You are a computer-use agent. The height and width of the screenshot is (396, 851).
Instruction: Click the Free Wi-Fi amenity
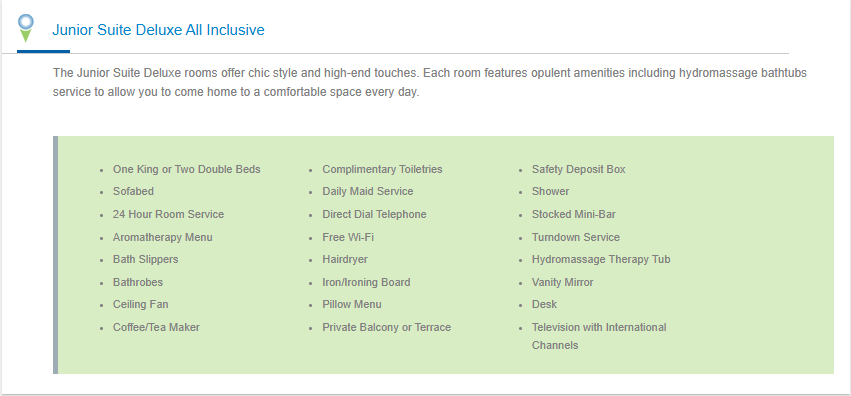coord(348,237)
